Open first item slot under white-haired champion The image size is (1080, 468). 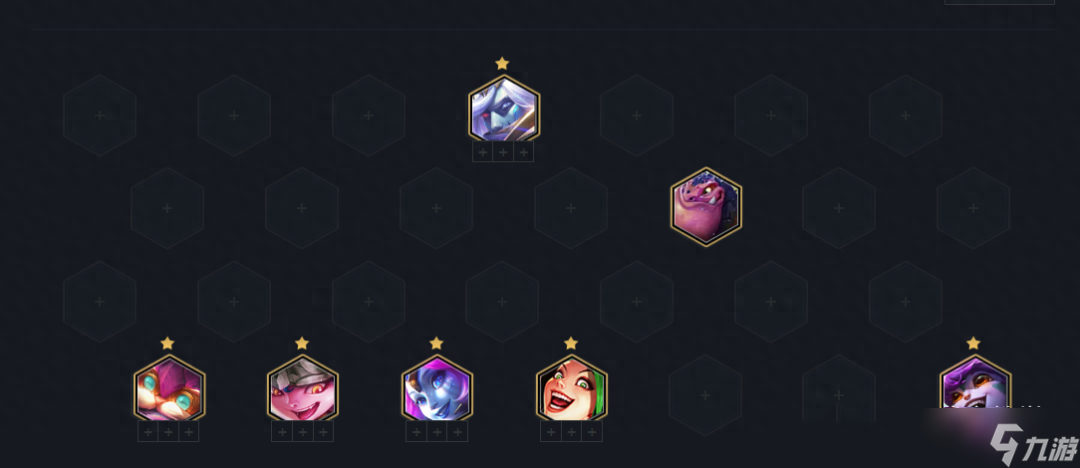point(483,152)
